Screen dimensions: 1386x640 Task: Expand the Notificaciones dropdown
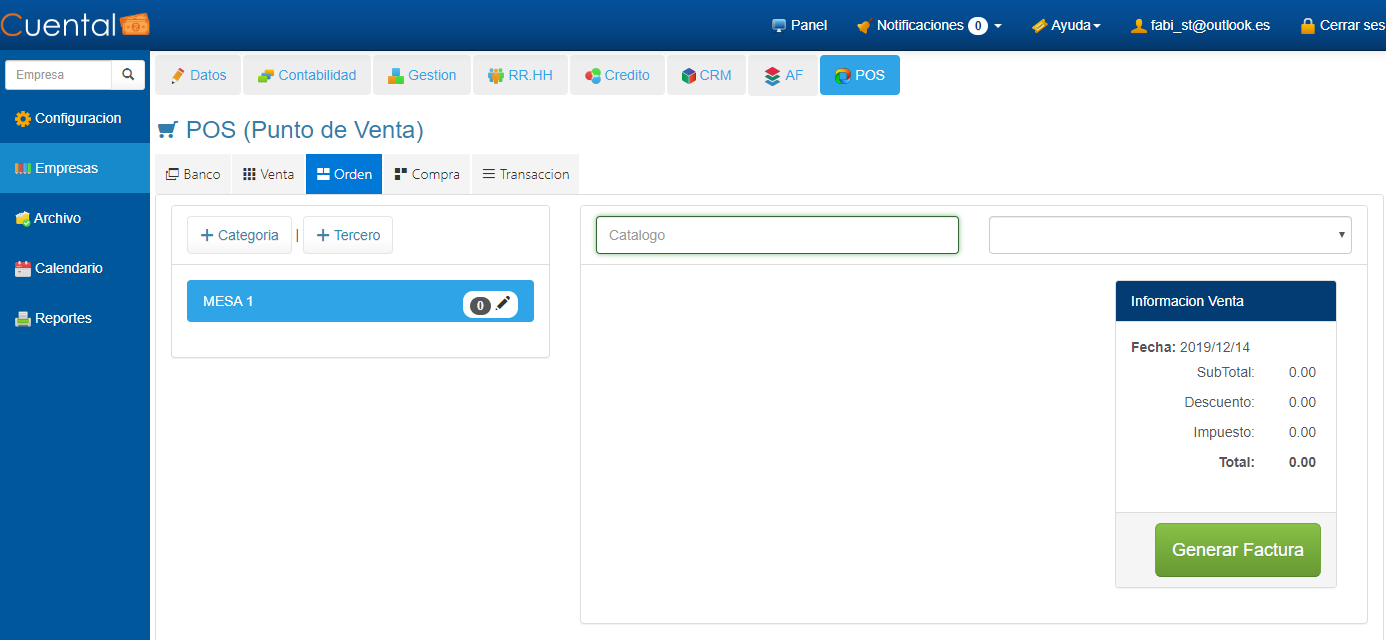pyautogui.click(x=929, y=25)
